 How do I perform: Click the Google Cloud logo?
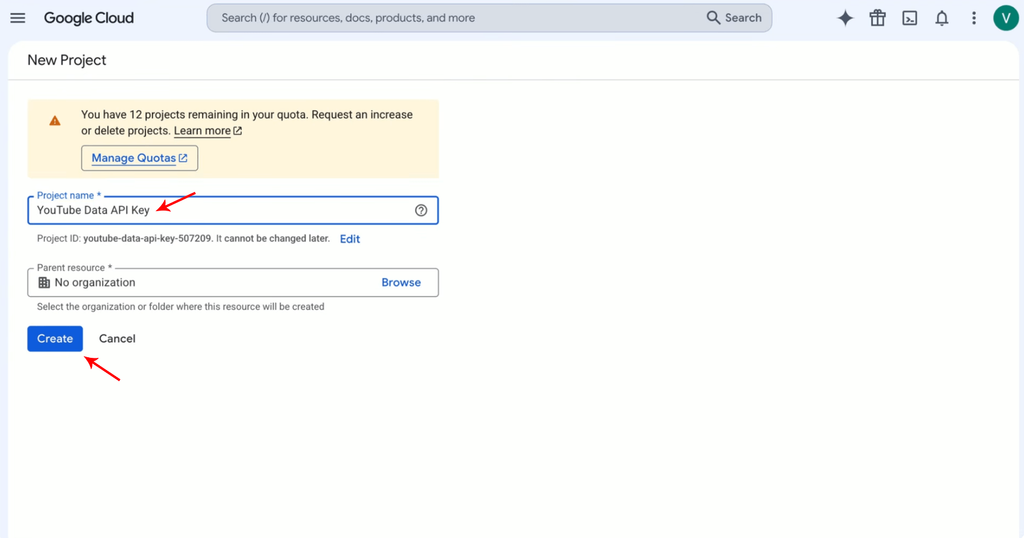coord(89,18)
